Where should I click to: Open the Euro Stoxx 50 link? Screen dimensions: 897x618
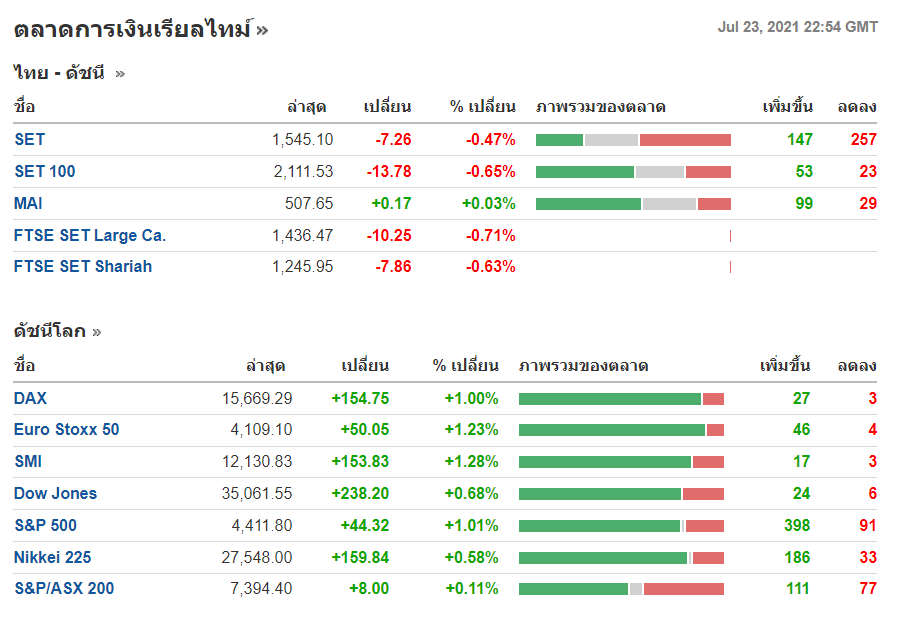click(66, 429)
